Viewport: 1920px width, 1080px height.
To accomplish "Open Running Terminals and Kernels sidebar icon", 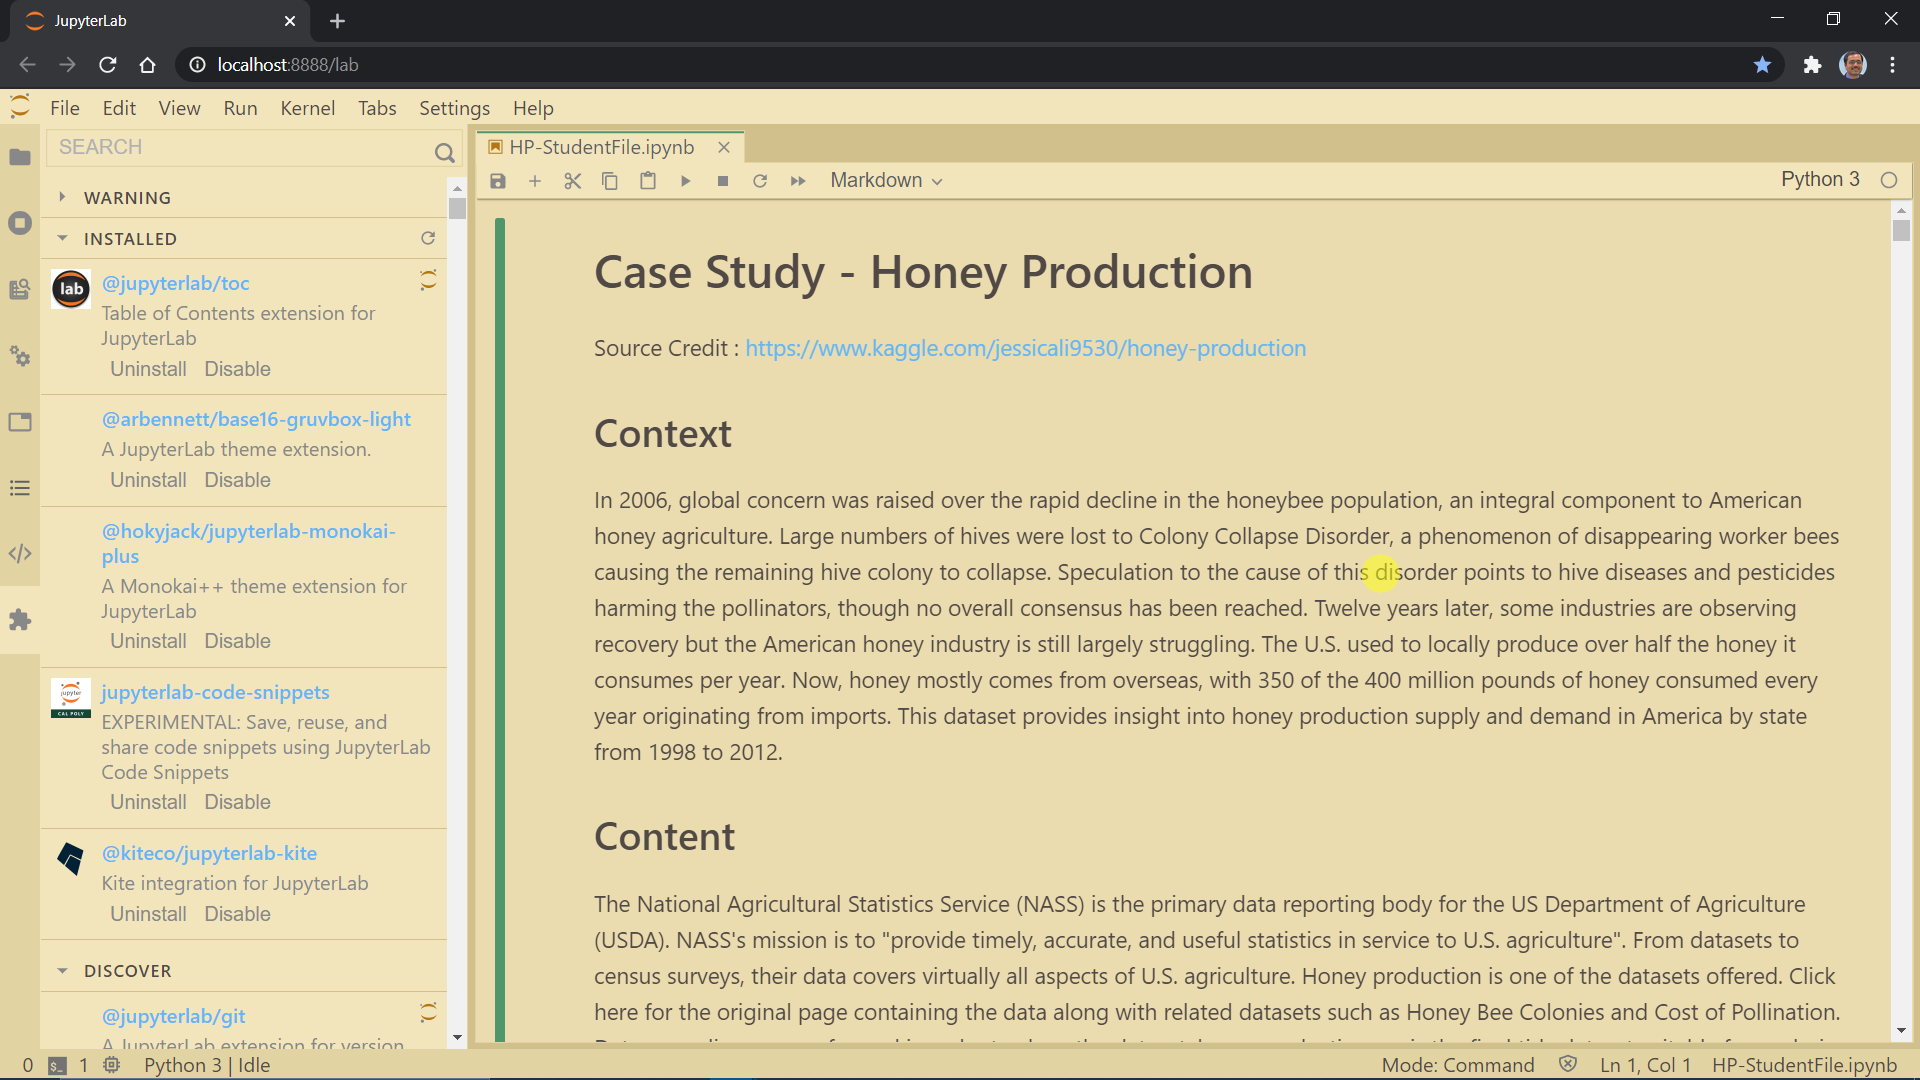I will (x=20, y=223).
